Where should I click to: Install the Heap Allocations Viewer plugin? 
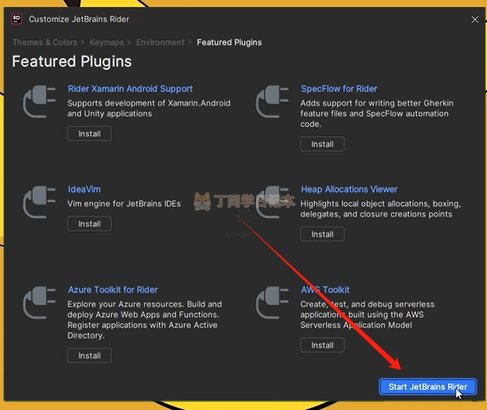(x=322, y=234)
